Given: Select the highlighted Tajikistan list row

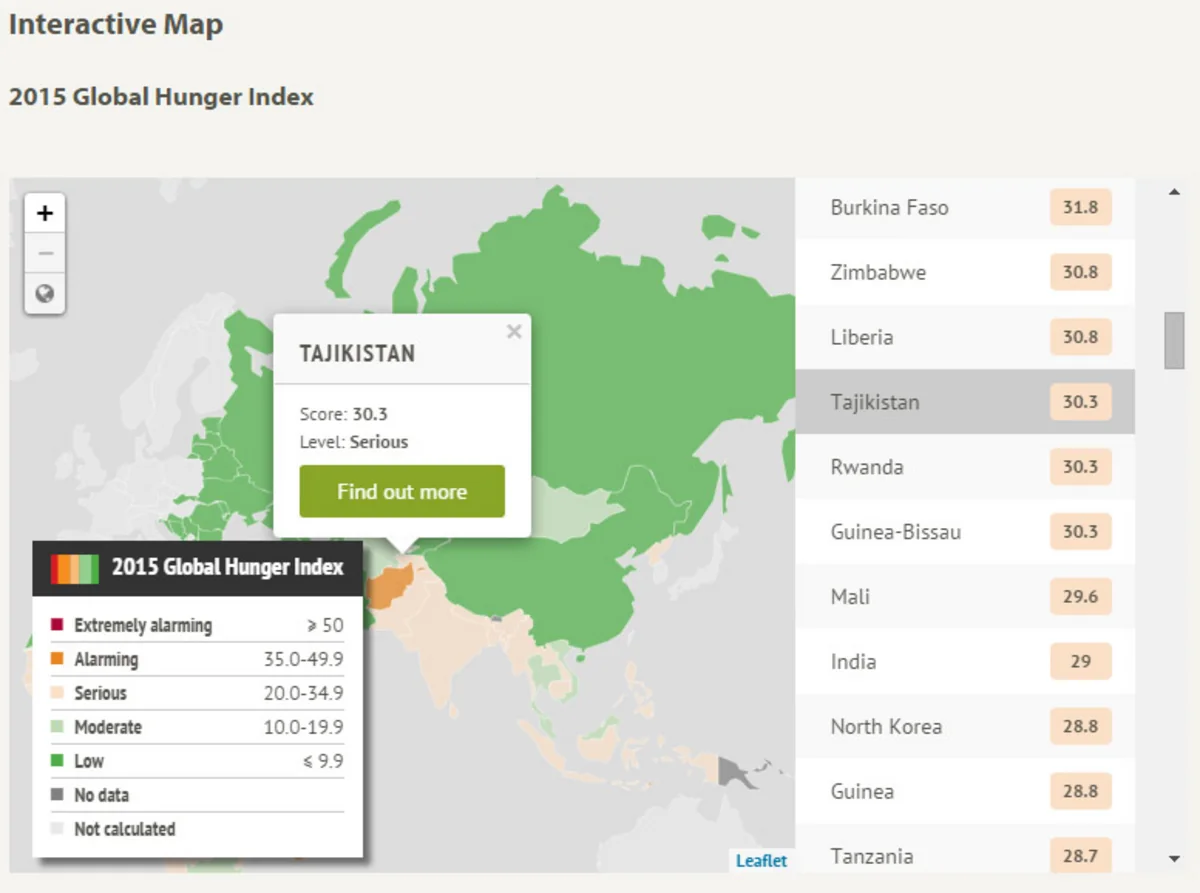Looking at the screenshot, I should [x=965, y=402].
